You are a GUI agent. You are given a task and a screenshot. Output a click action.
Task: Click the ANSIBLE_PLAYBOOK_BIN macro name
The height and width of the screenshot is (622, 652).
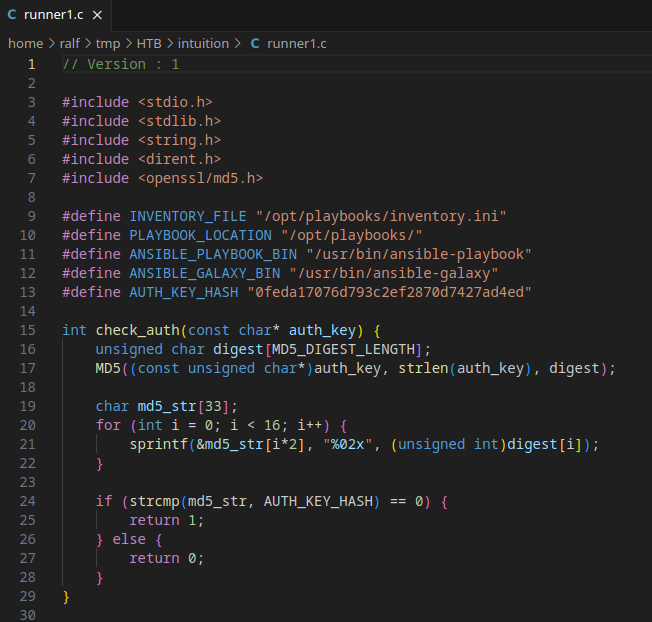(x=213, y=254)
